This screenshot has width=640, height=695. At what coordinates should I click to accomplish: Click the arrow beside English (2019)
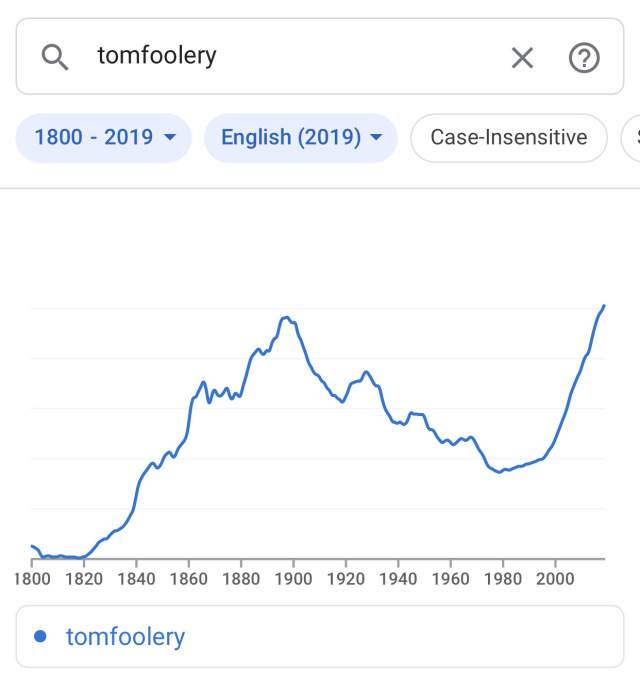point(376,138)
